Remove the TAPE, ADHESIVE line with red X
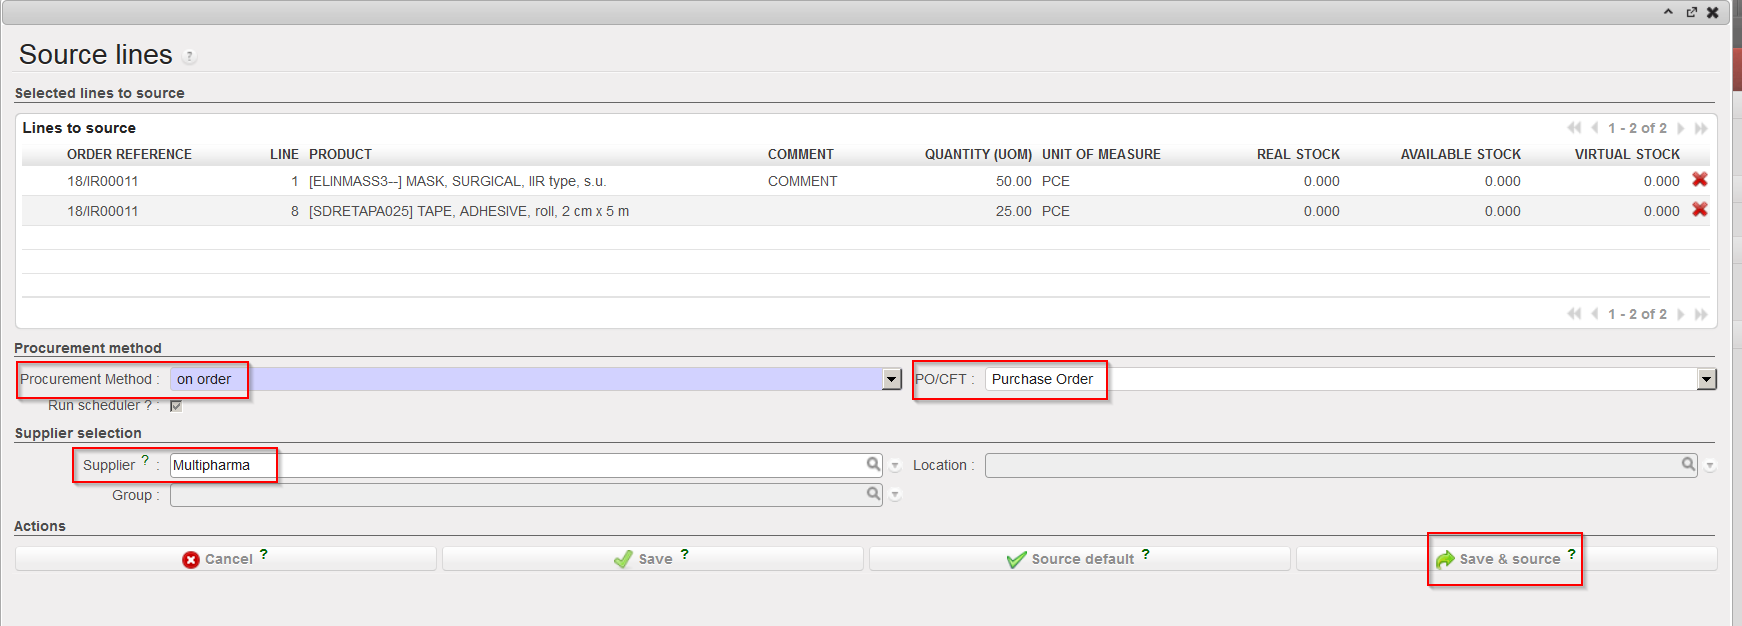Screen dimensions: 1742x626 tap(1699, 210)
